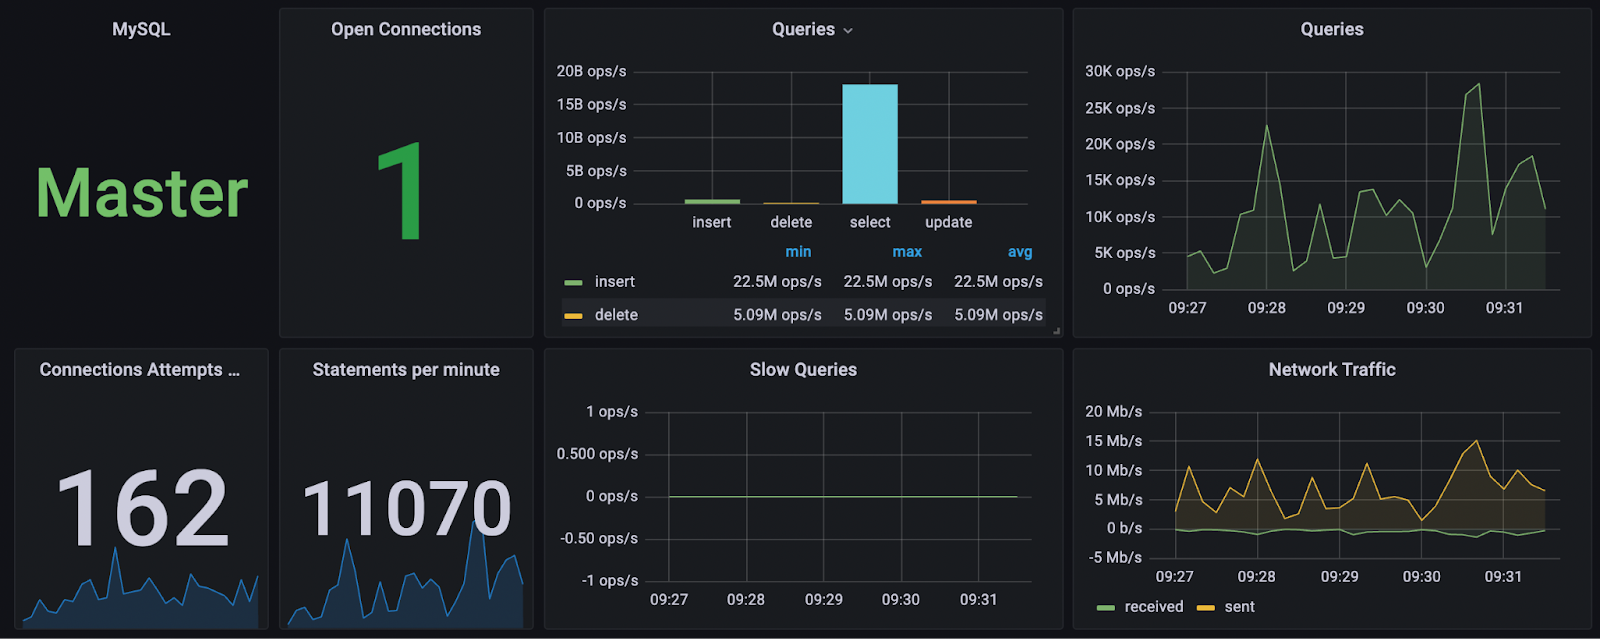
Task: Open the Open Connections panel title
Action: [406, 30]
